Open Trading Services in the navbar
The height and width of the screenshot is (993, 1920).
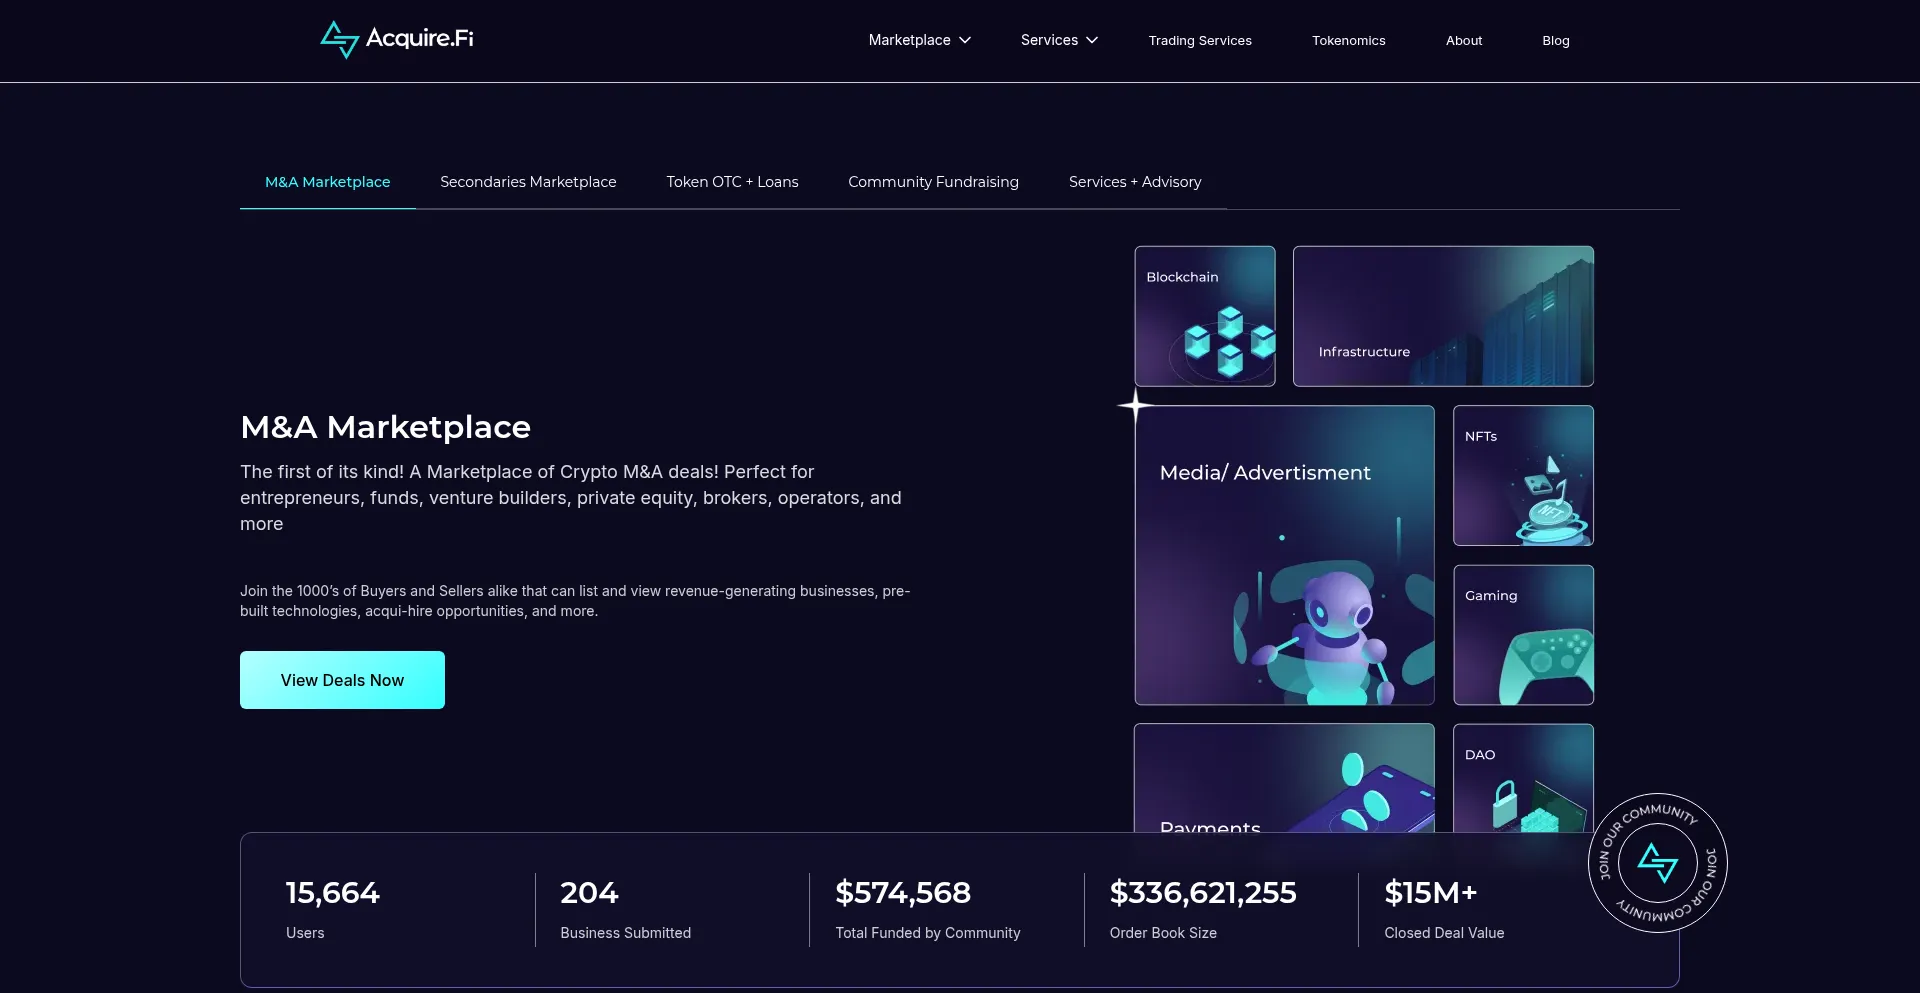[x=1200, y=41]
